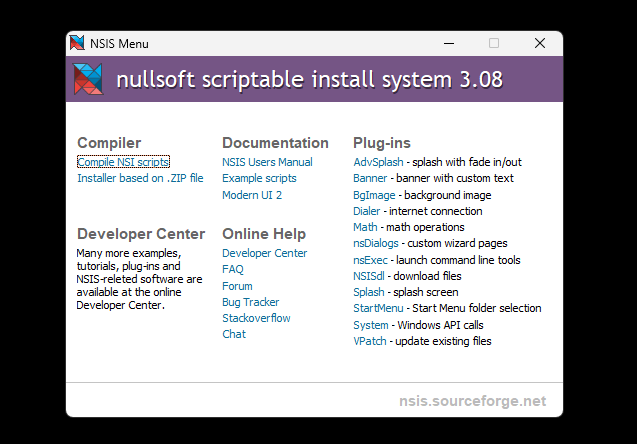This screenshot has width=637, height=444.
Task: Open the AdvSplash plug-in docs
Action: tap(378, 162)
